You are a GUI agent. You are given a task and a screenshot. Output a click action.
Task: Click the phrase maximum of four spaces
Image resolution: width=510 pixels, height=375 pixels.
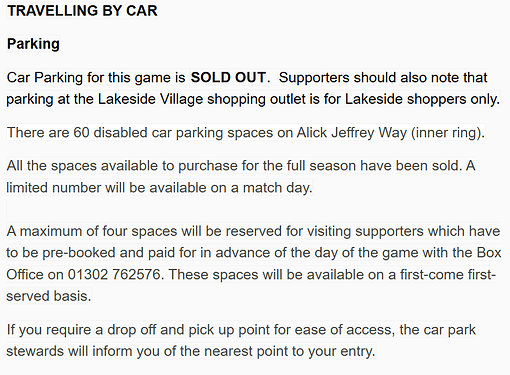[x=98, y=231]
